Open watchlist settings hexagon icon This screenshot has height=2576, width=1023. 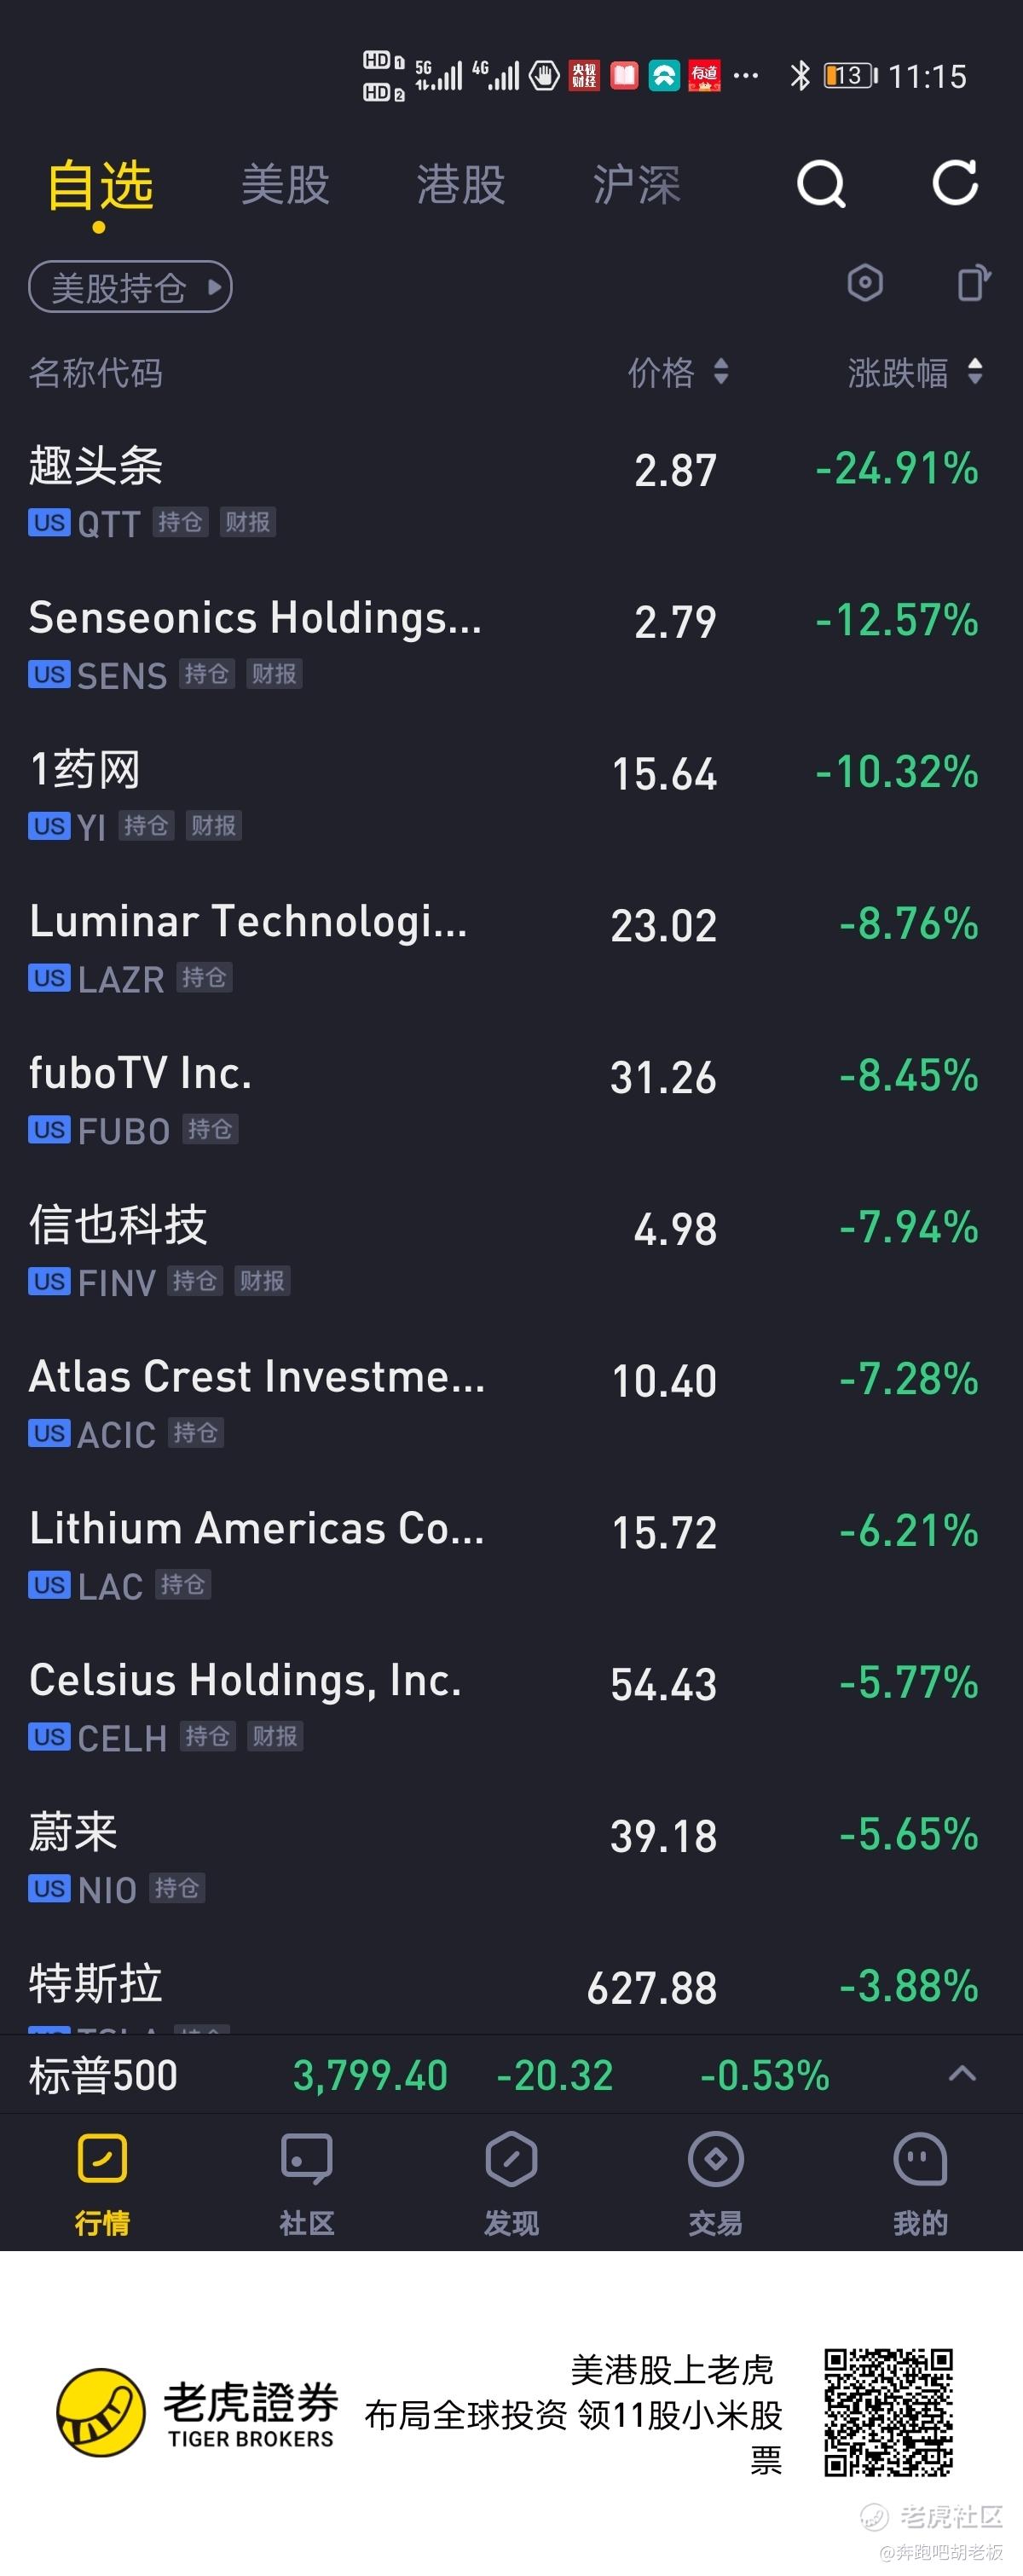pos(865,283)
